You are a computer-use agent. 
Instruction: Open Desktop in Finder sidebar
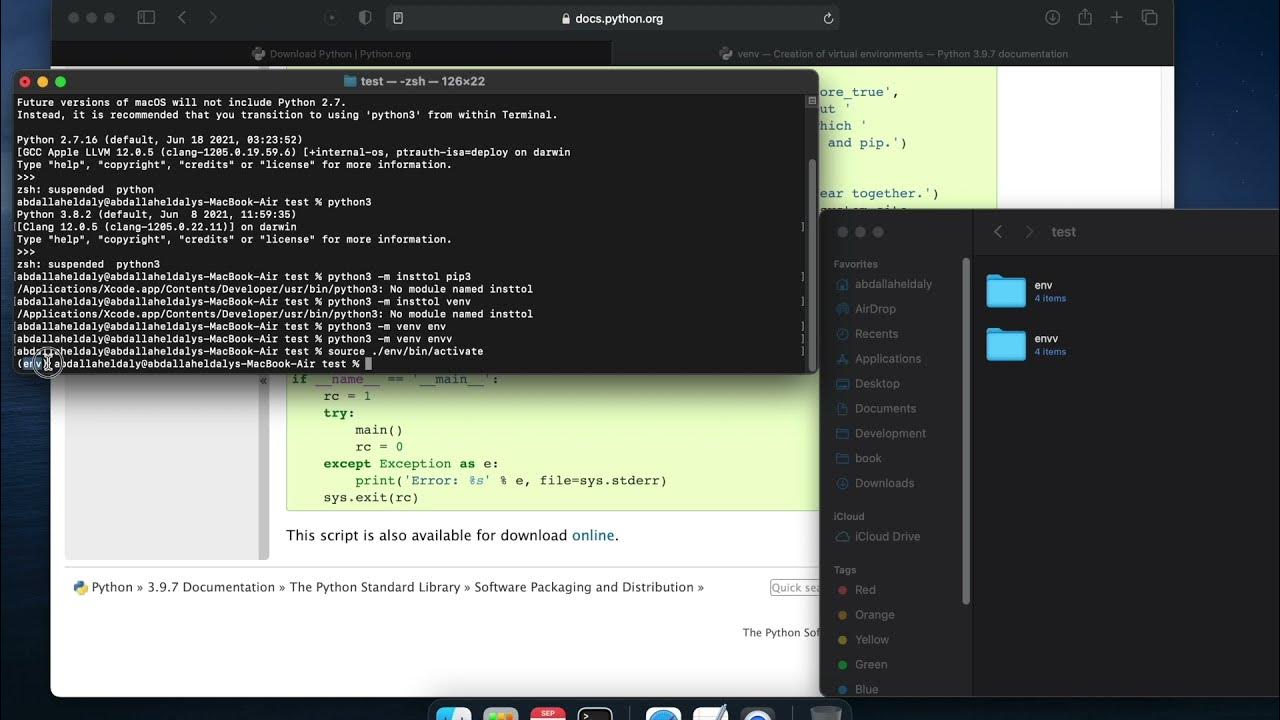pos(877,384)
